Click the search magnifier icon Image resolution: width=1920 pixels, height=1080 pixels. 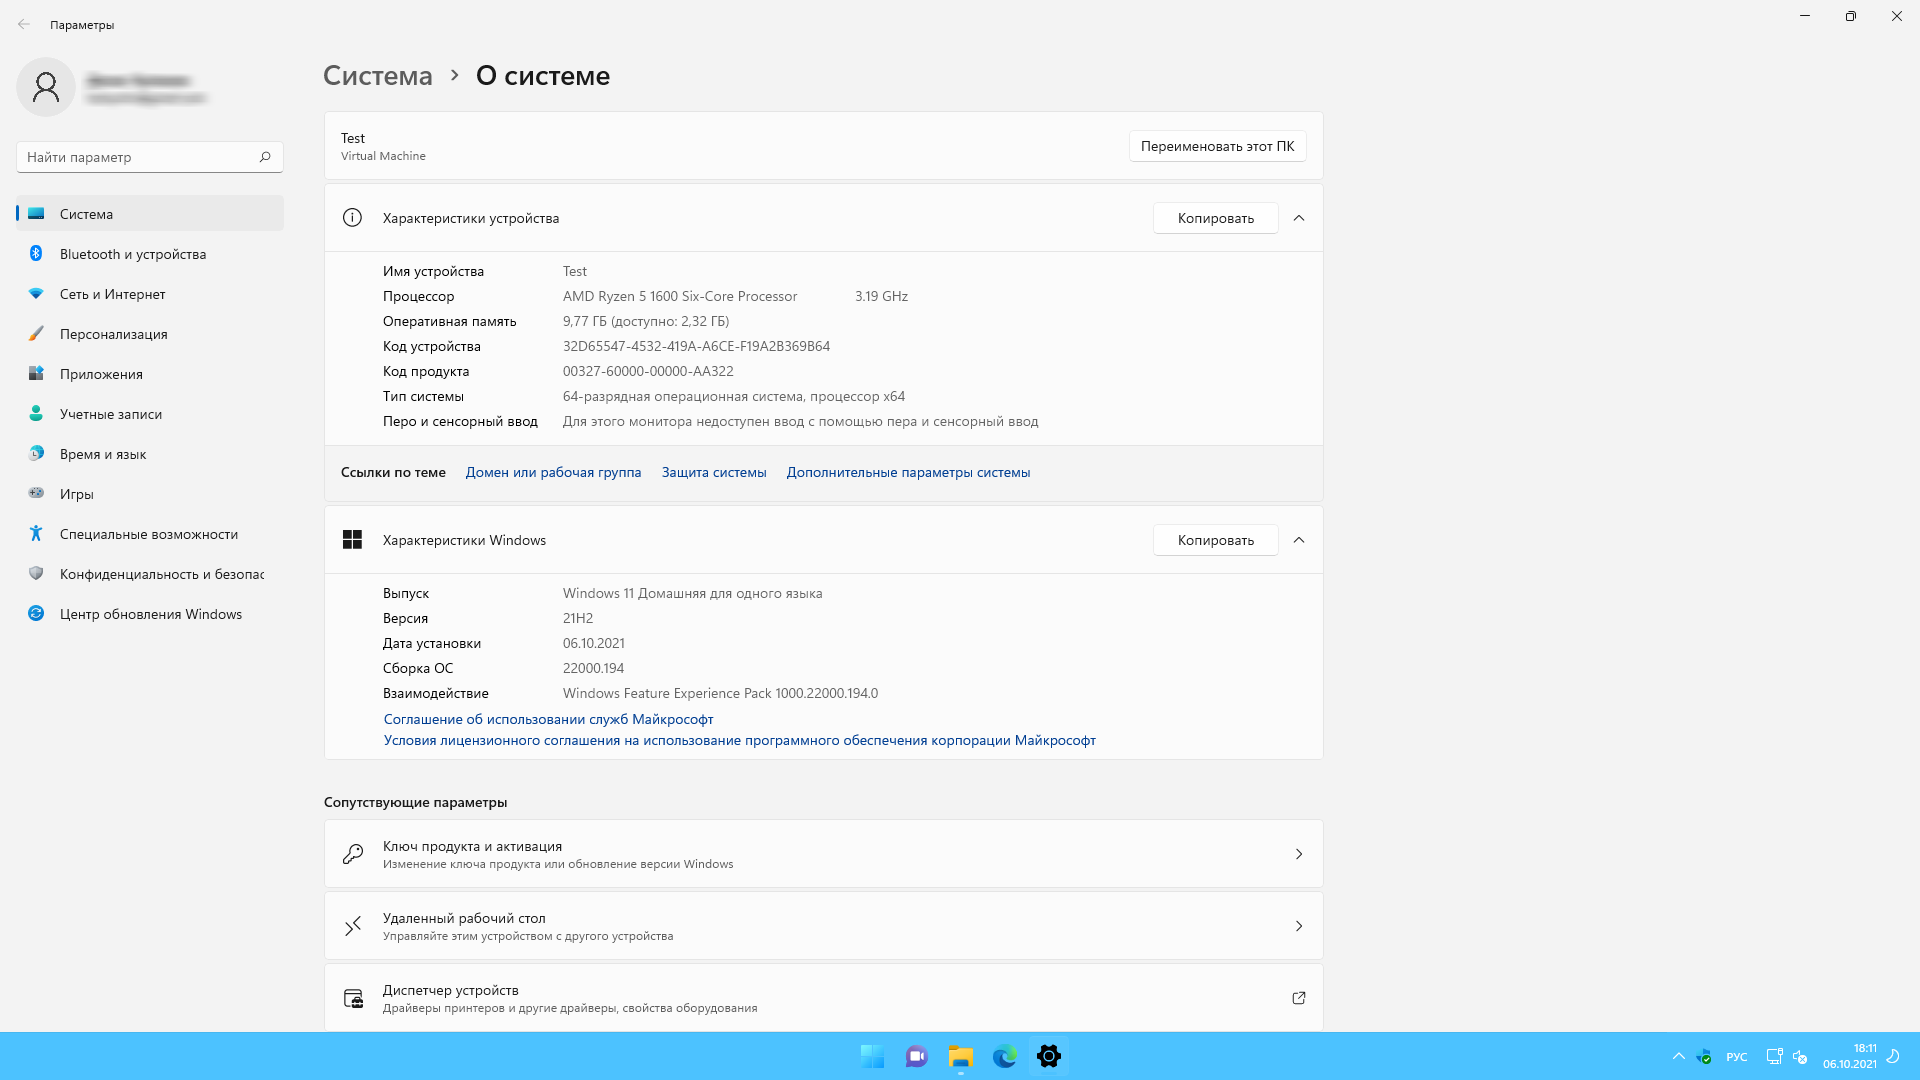point(265,157)
